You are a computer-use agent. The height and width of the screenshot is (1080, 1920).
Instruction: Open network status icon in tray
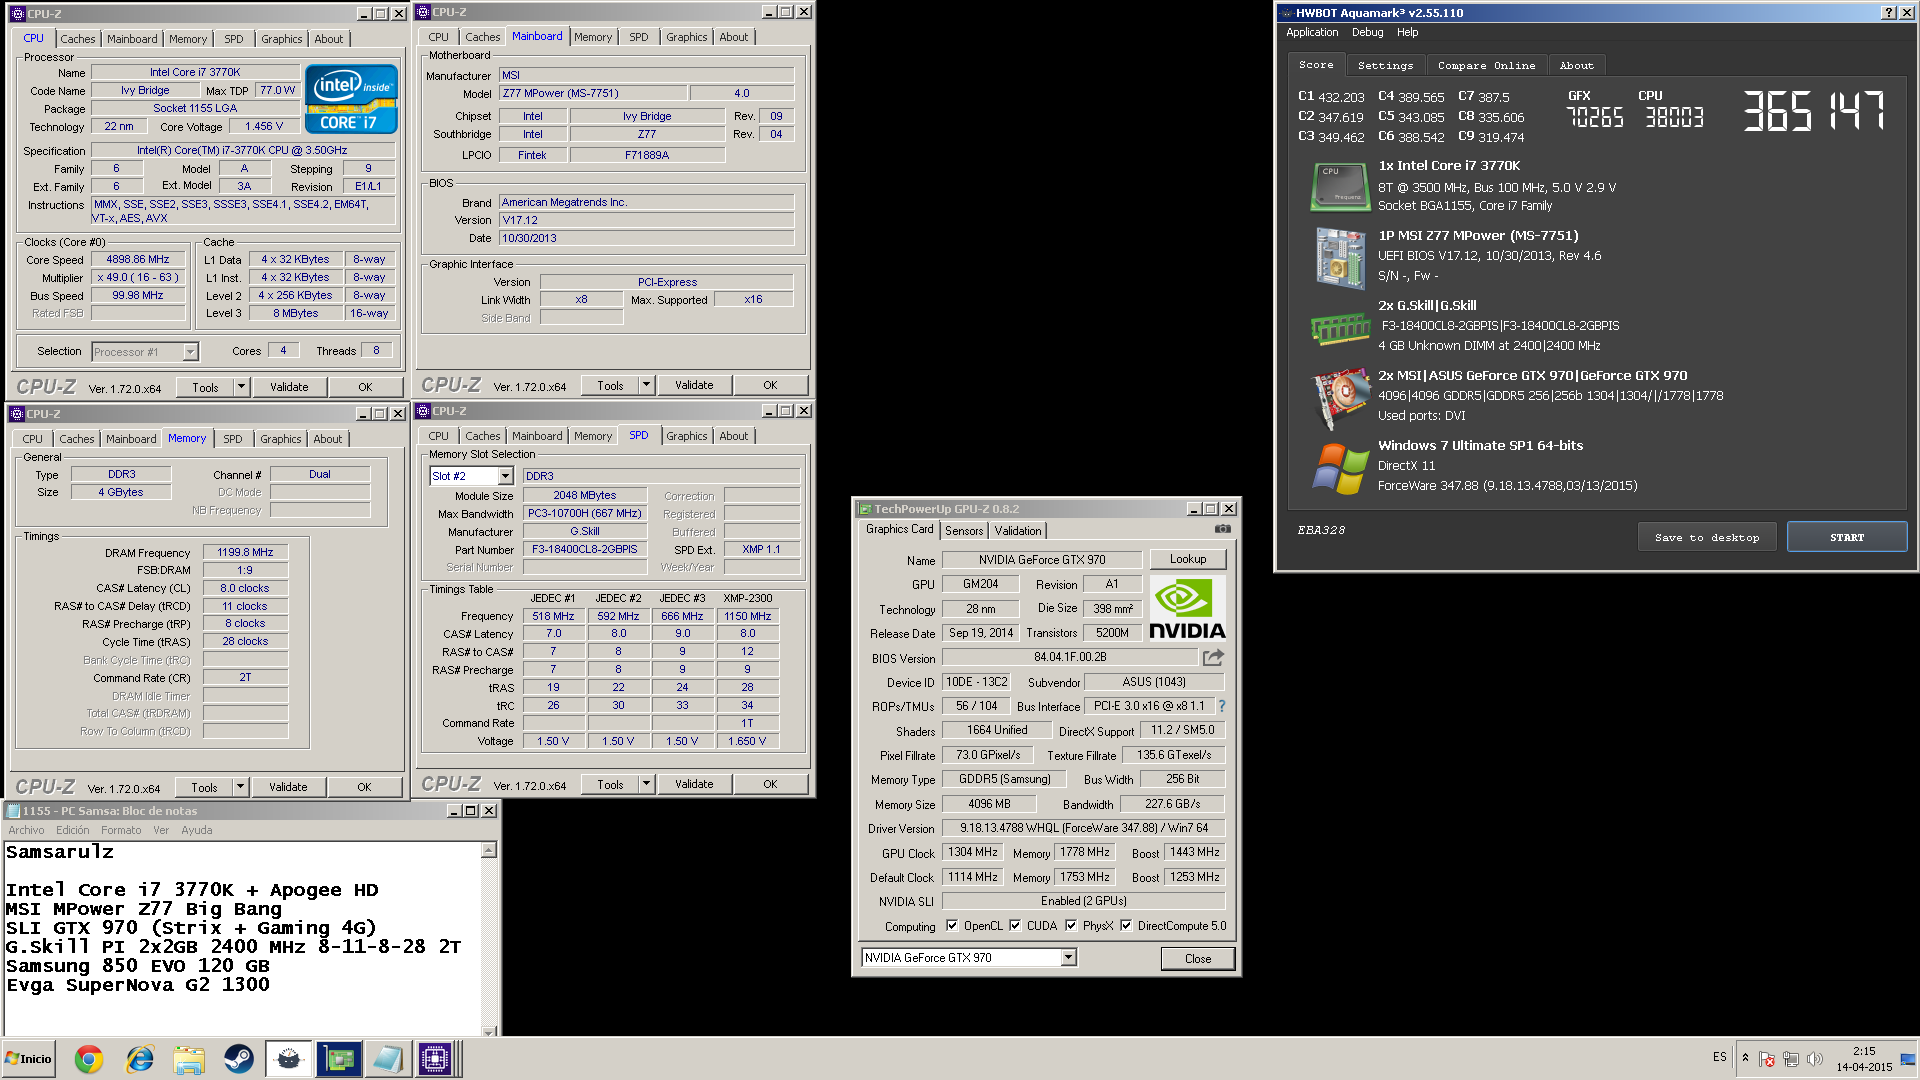tap(1791, 1059)
